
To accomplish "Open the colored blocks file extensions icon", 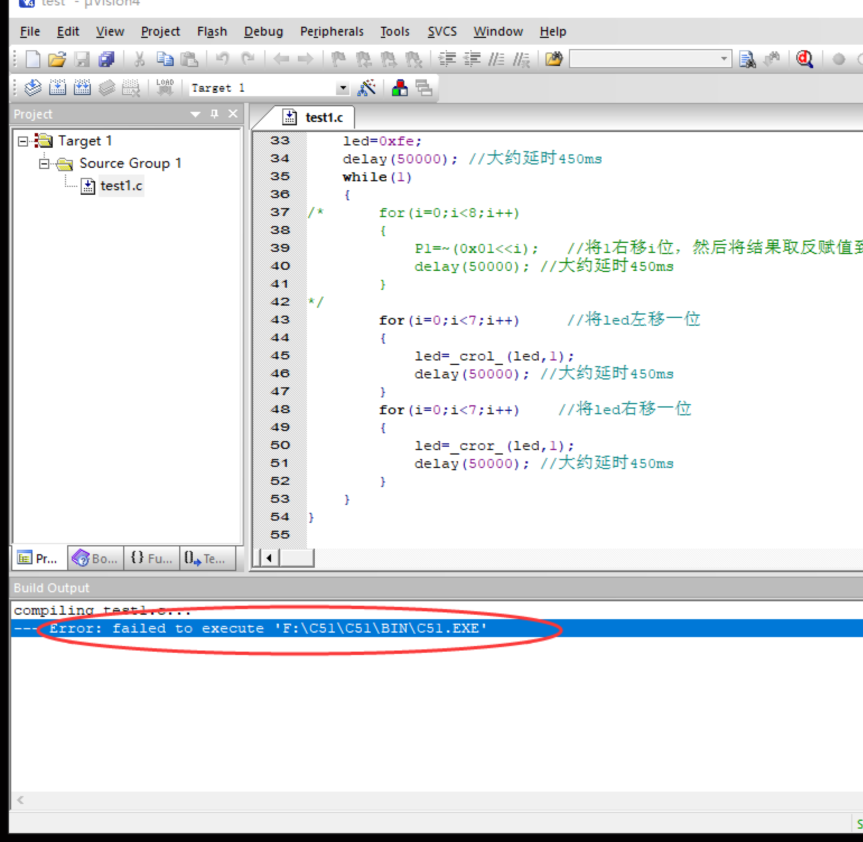I will point(400,88).
